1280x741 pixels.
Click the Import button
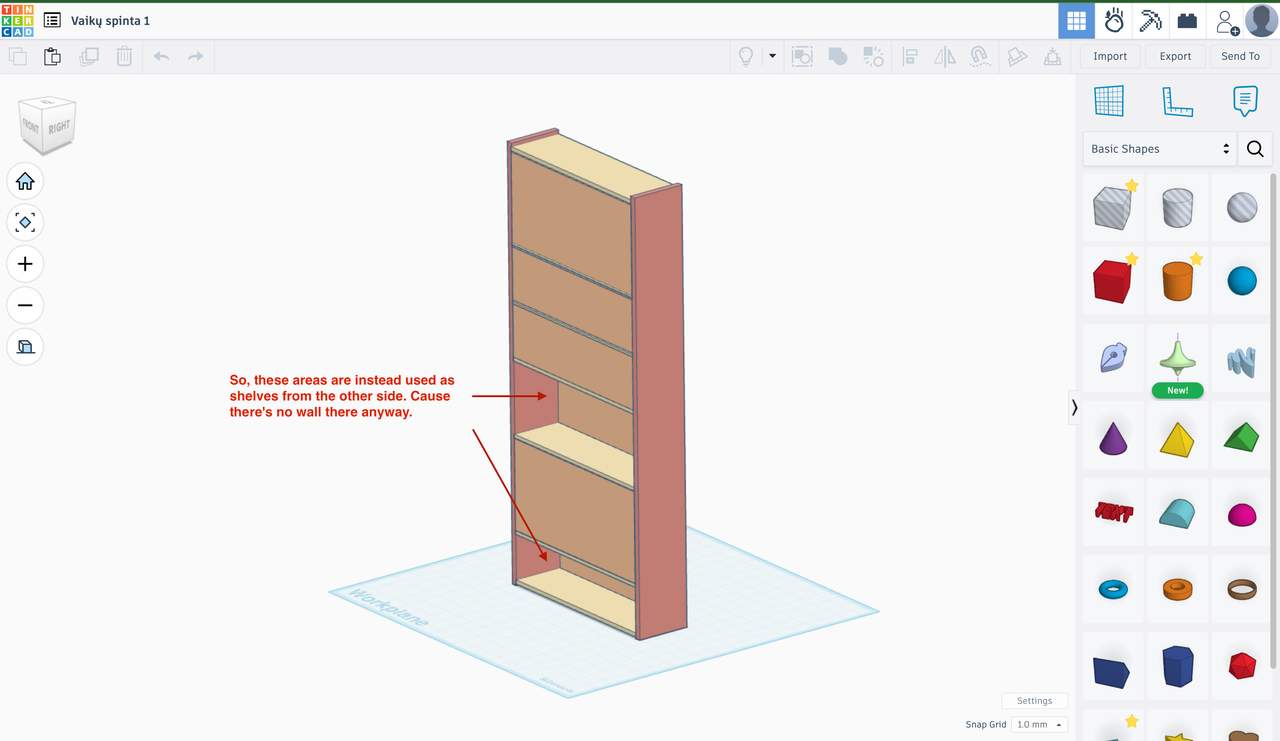click(1110, 57)
